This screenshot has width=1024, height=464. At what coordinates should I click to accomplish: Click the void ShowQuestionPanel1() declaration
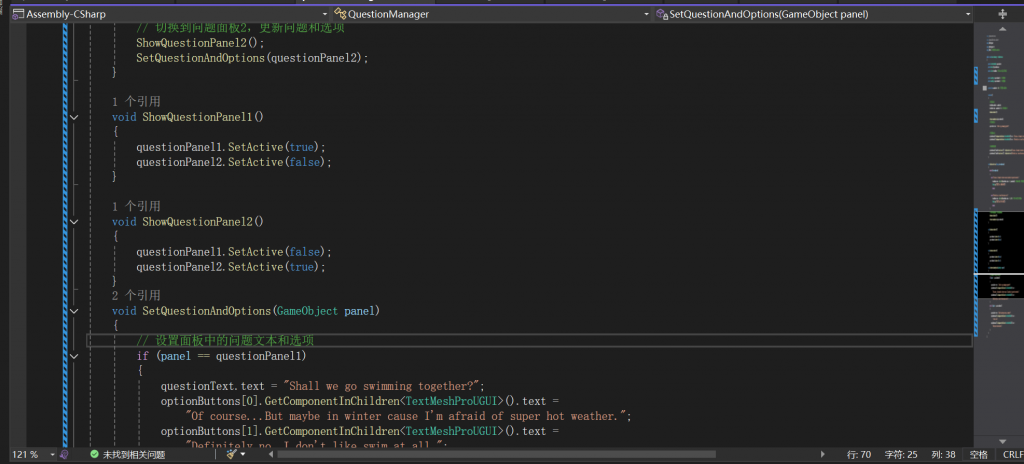pyautogui.click(x=187, y=117)
